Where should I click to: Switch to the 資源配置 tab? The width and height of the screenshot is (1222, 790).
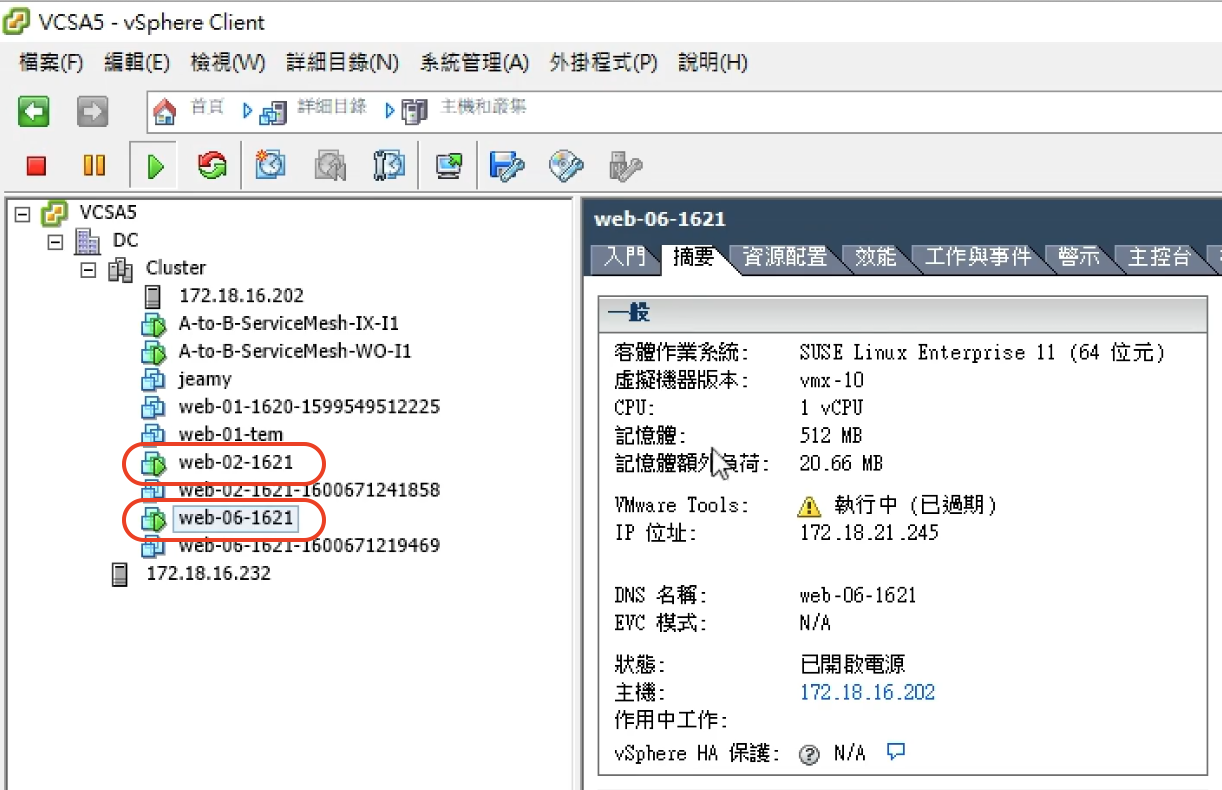pyautogui.click(x=785, y=258)
